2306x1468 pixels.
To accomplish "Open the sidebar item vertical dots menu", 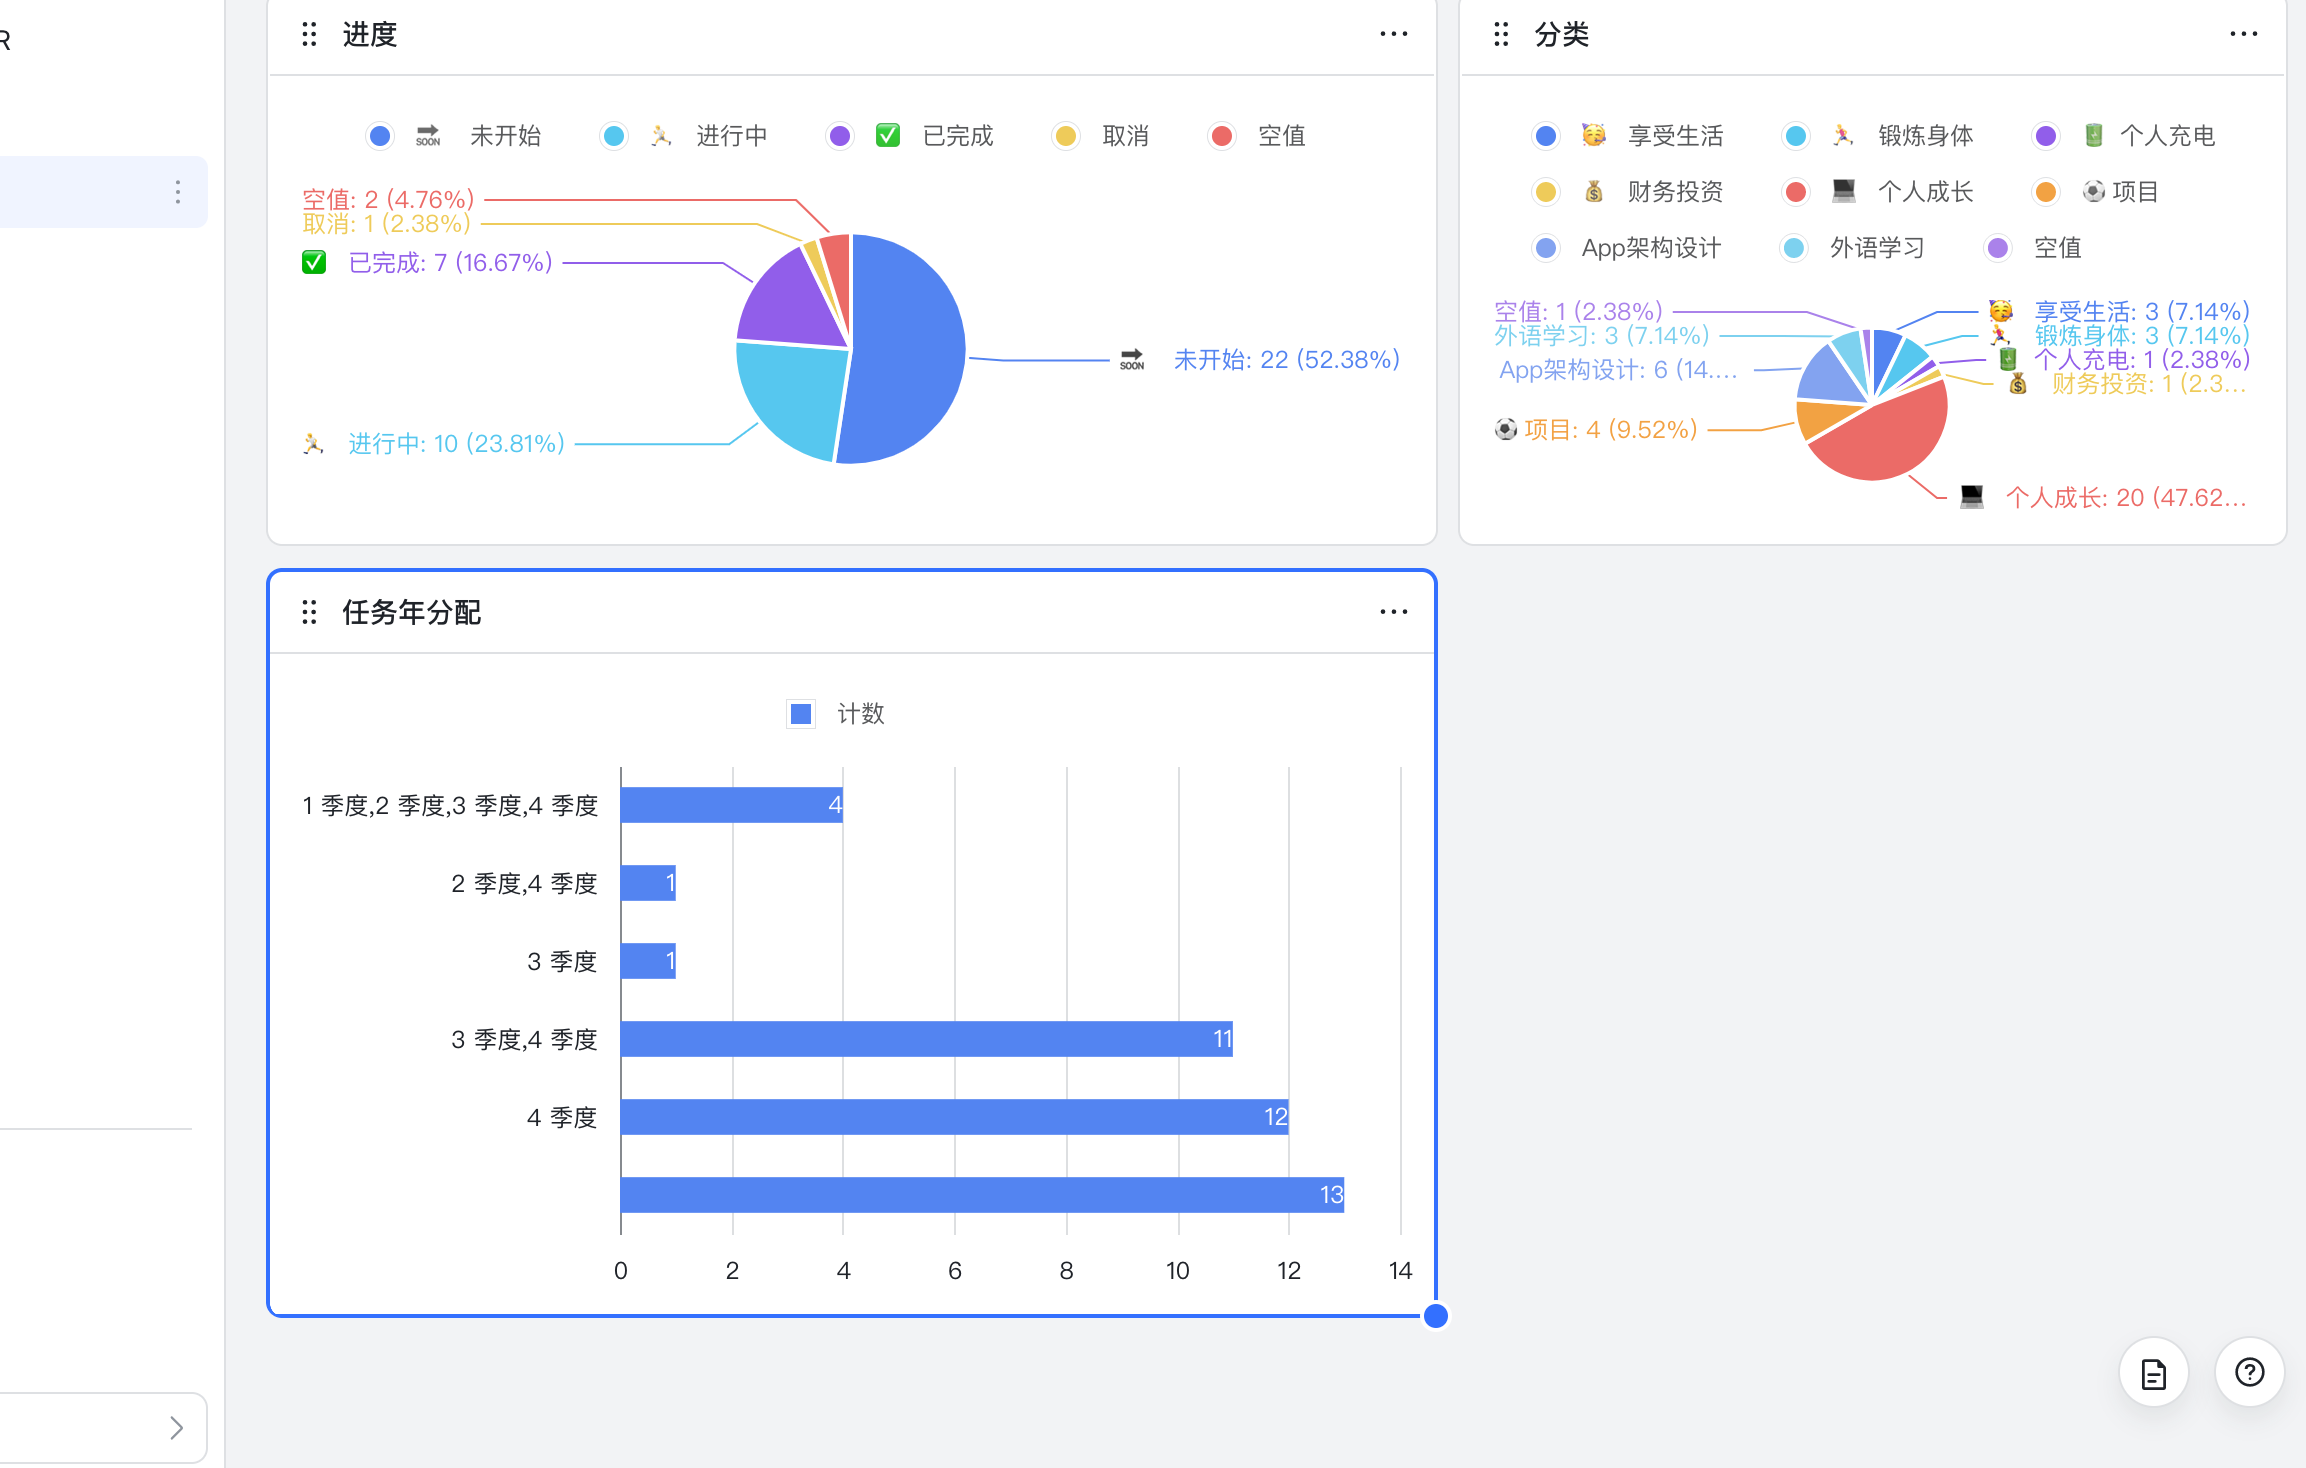I will click(178, 192).
